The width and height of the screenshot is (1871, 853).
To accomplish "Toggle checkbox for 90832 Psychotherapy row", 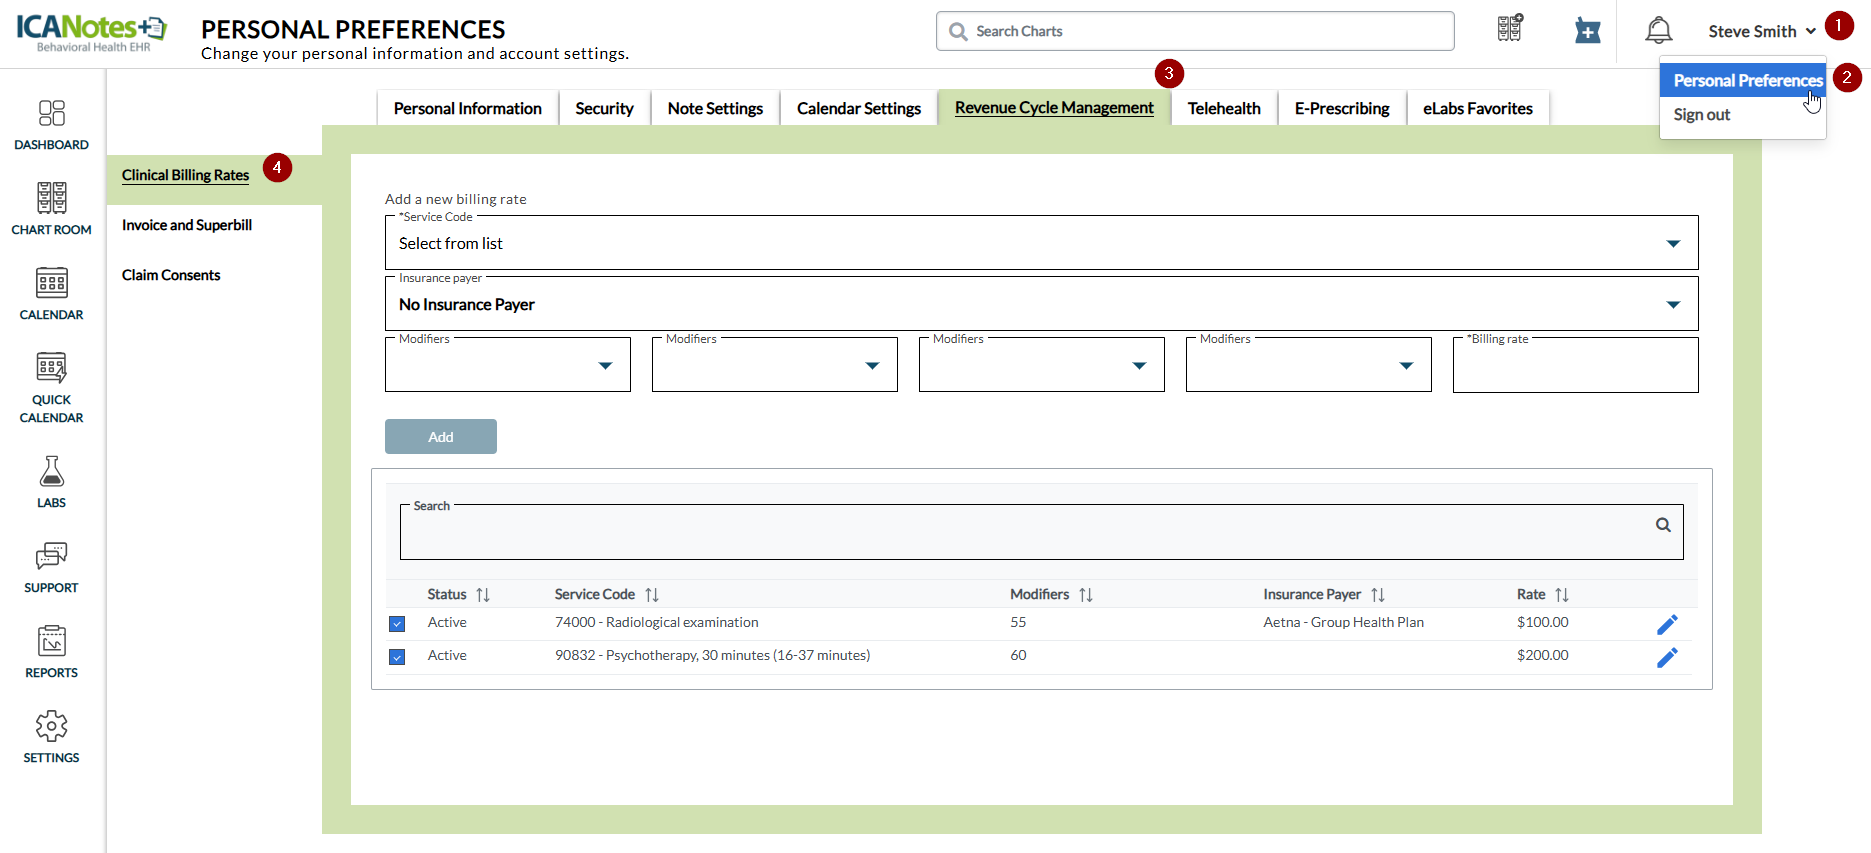I will tap(397, 657).
